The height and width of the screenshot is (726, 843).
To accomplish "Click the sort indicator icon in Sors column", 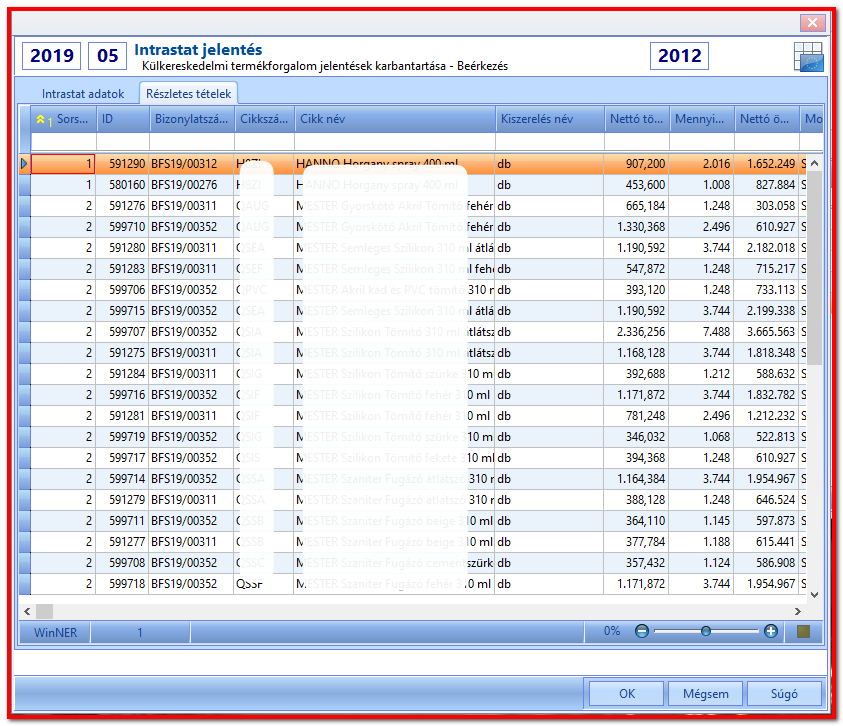I will click(x=41, y=119).
